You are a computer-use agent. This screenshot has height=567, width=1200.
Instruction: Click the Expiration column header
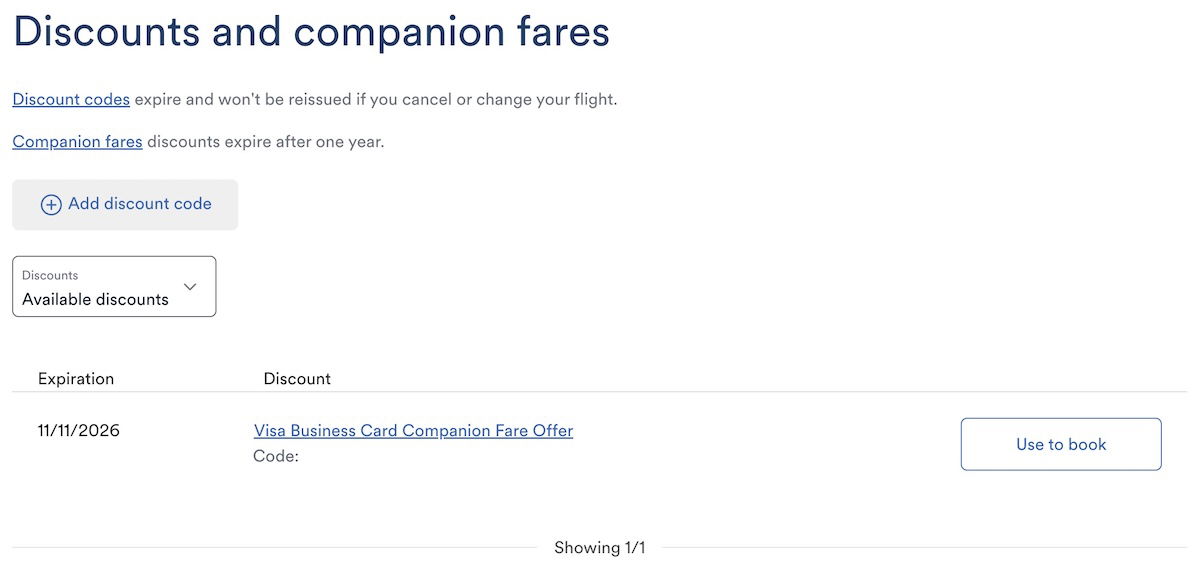[76, 379]
